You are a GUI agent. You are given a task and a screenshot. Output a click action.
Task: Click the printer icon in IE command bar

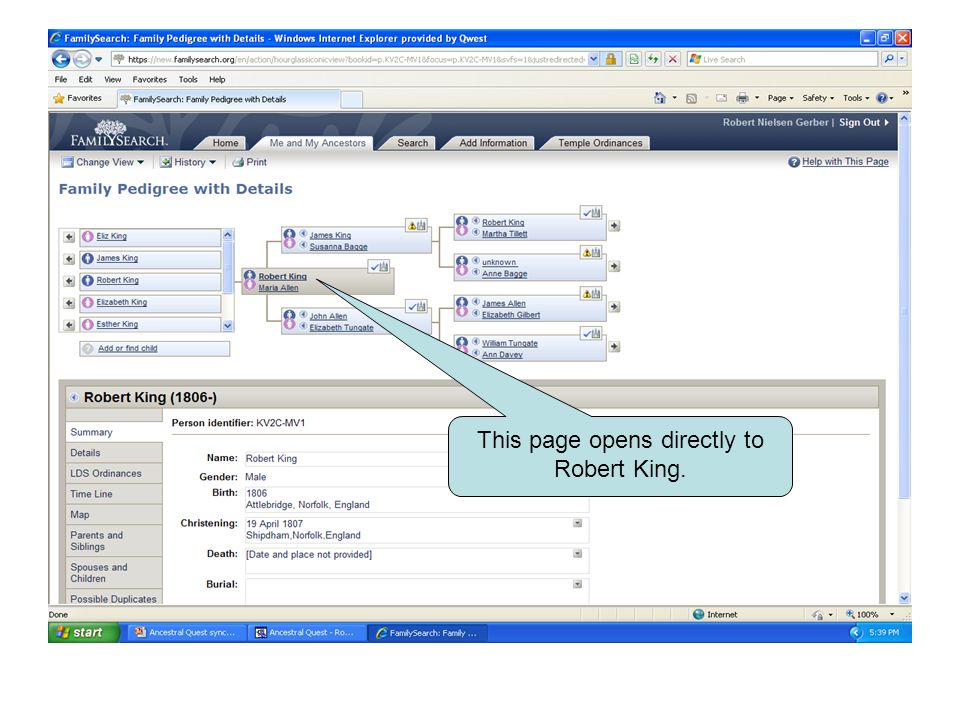pos(742,98)
